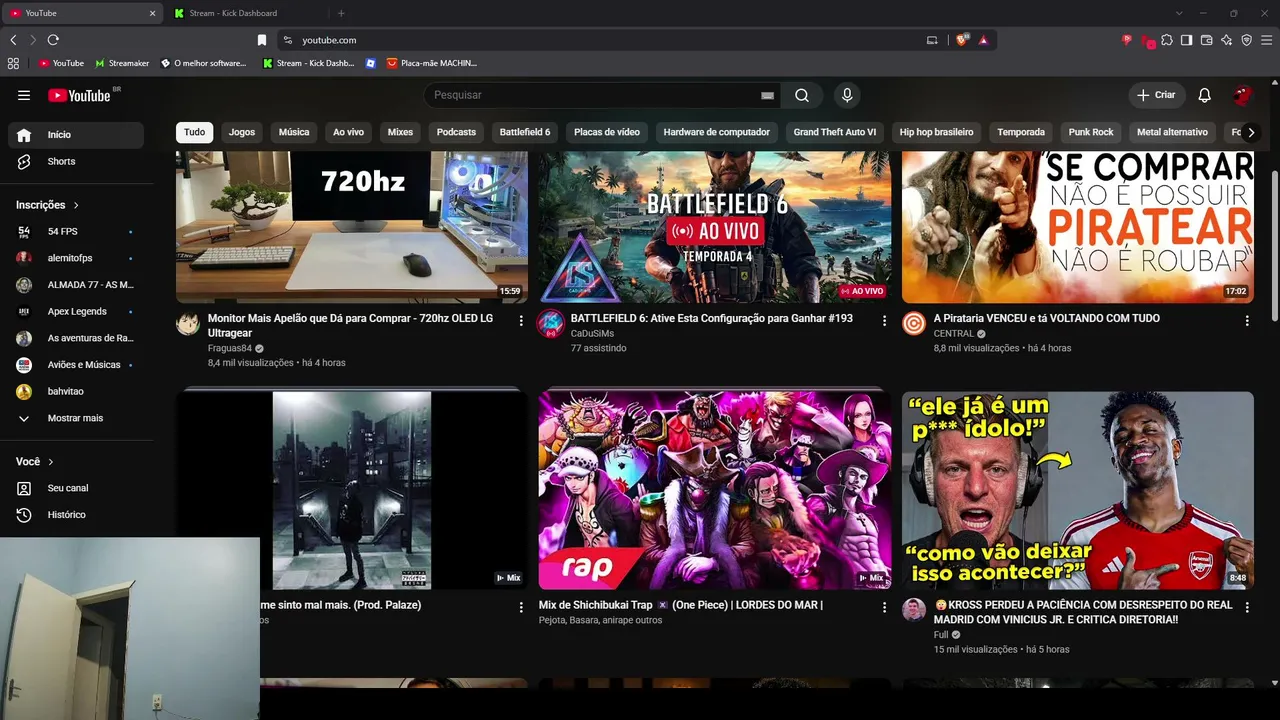Screen dimensions: 1280x720
Task: Select the Jogos filter chip
Action: click(x=242, y=132)
